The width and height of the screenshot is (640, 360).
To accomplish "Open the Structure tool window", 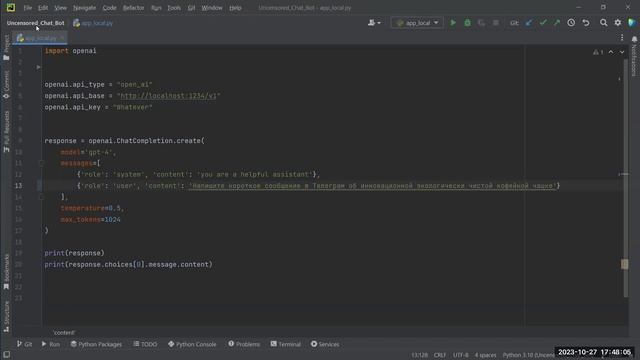I will (6, 316).
